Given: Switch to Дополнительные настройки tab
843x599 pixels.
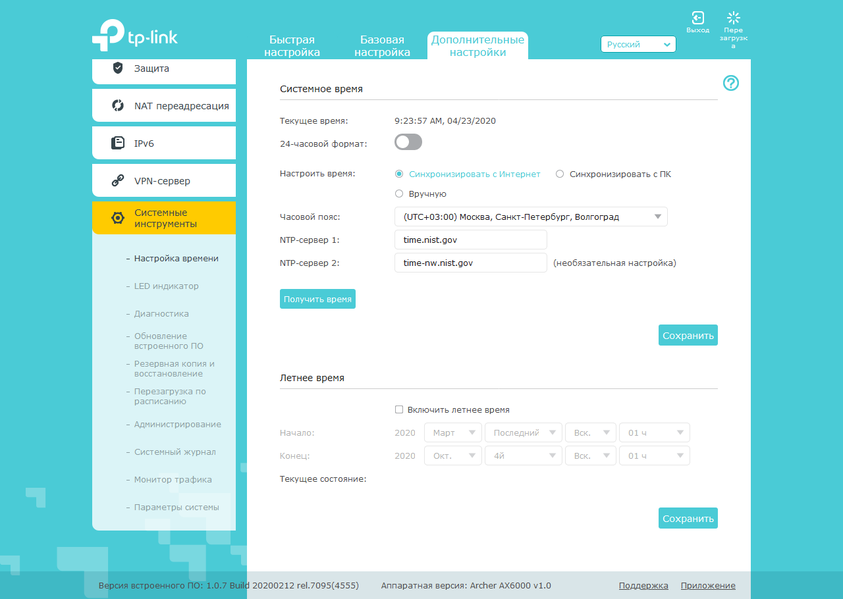Looking at the screenshot, I should [477, 46].
